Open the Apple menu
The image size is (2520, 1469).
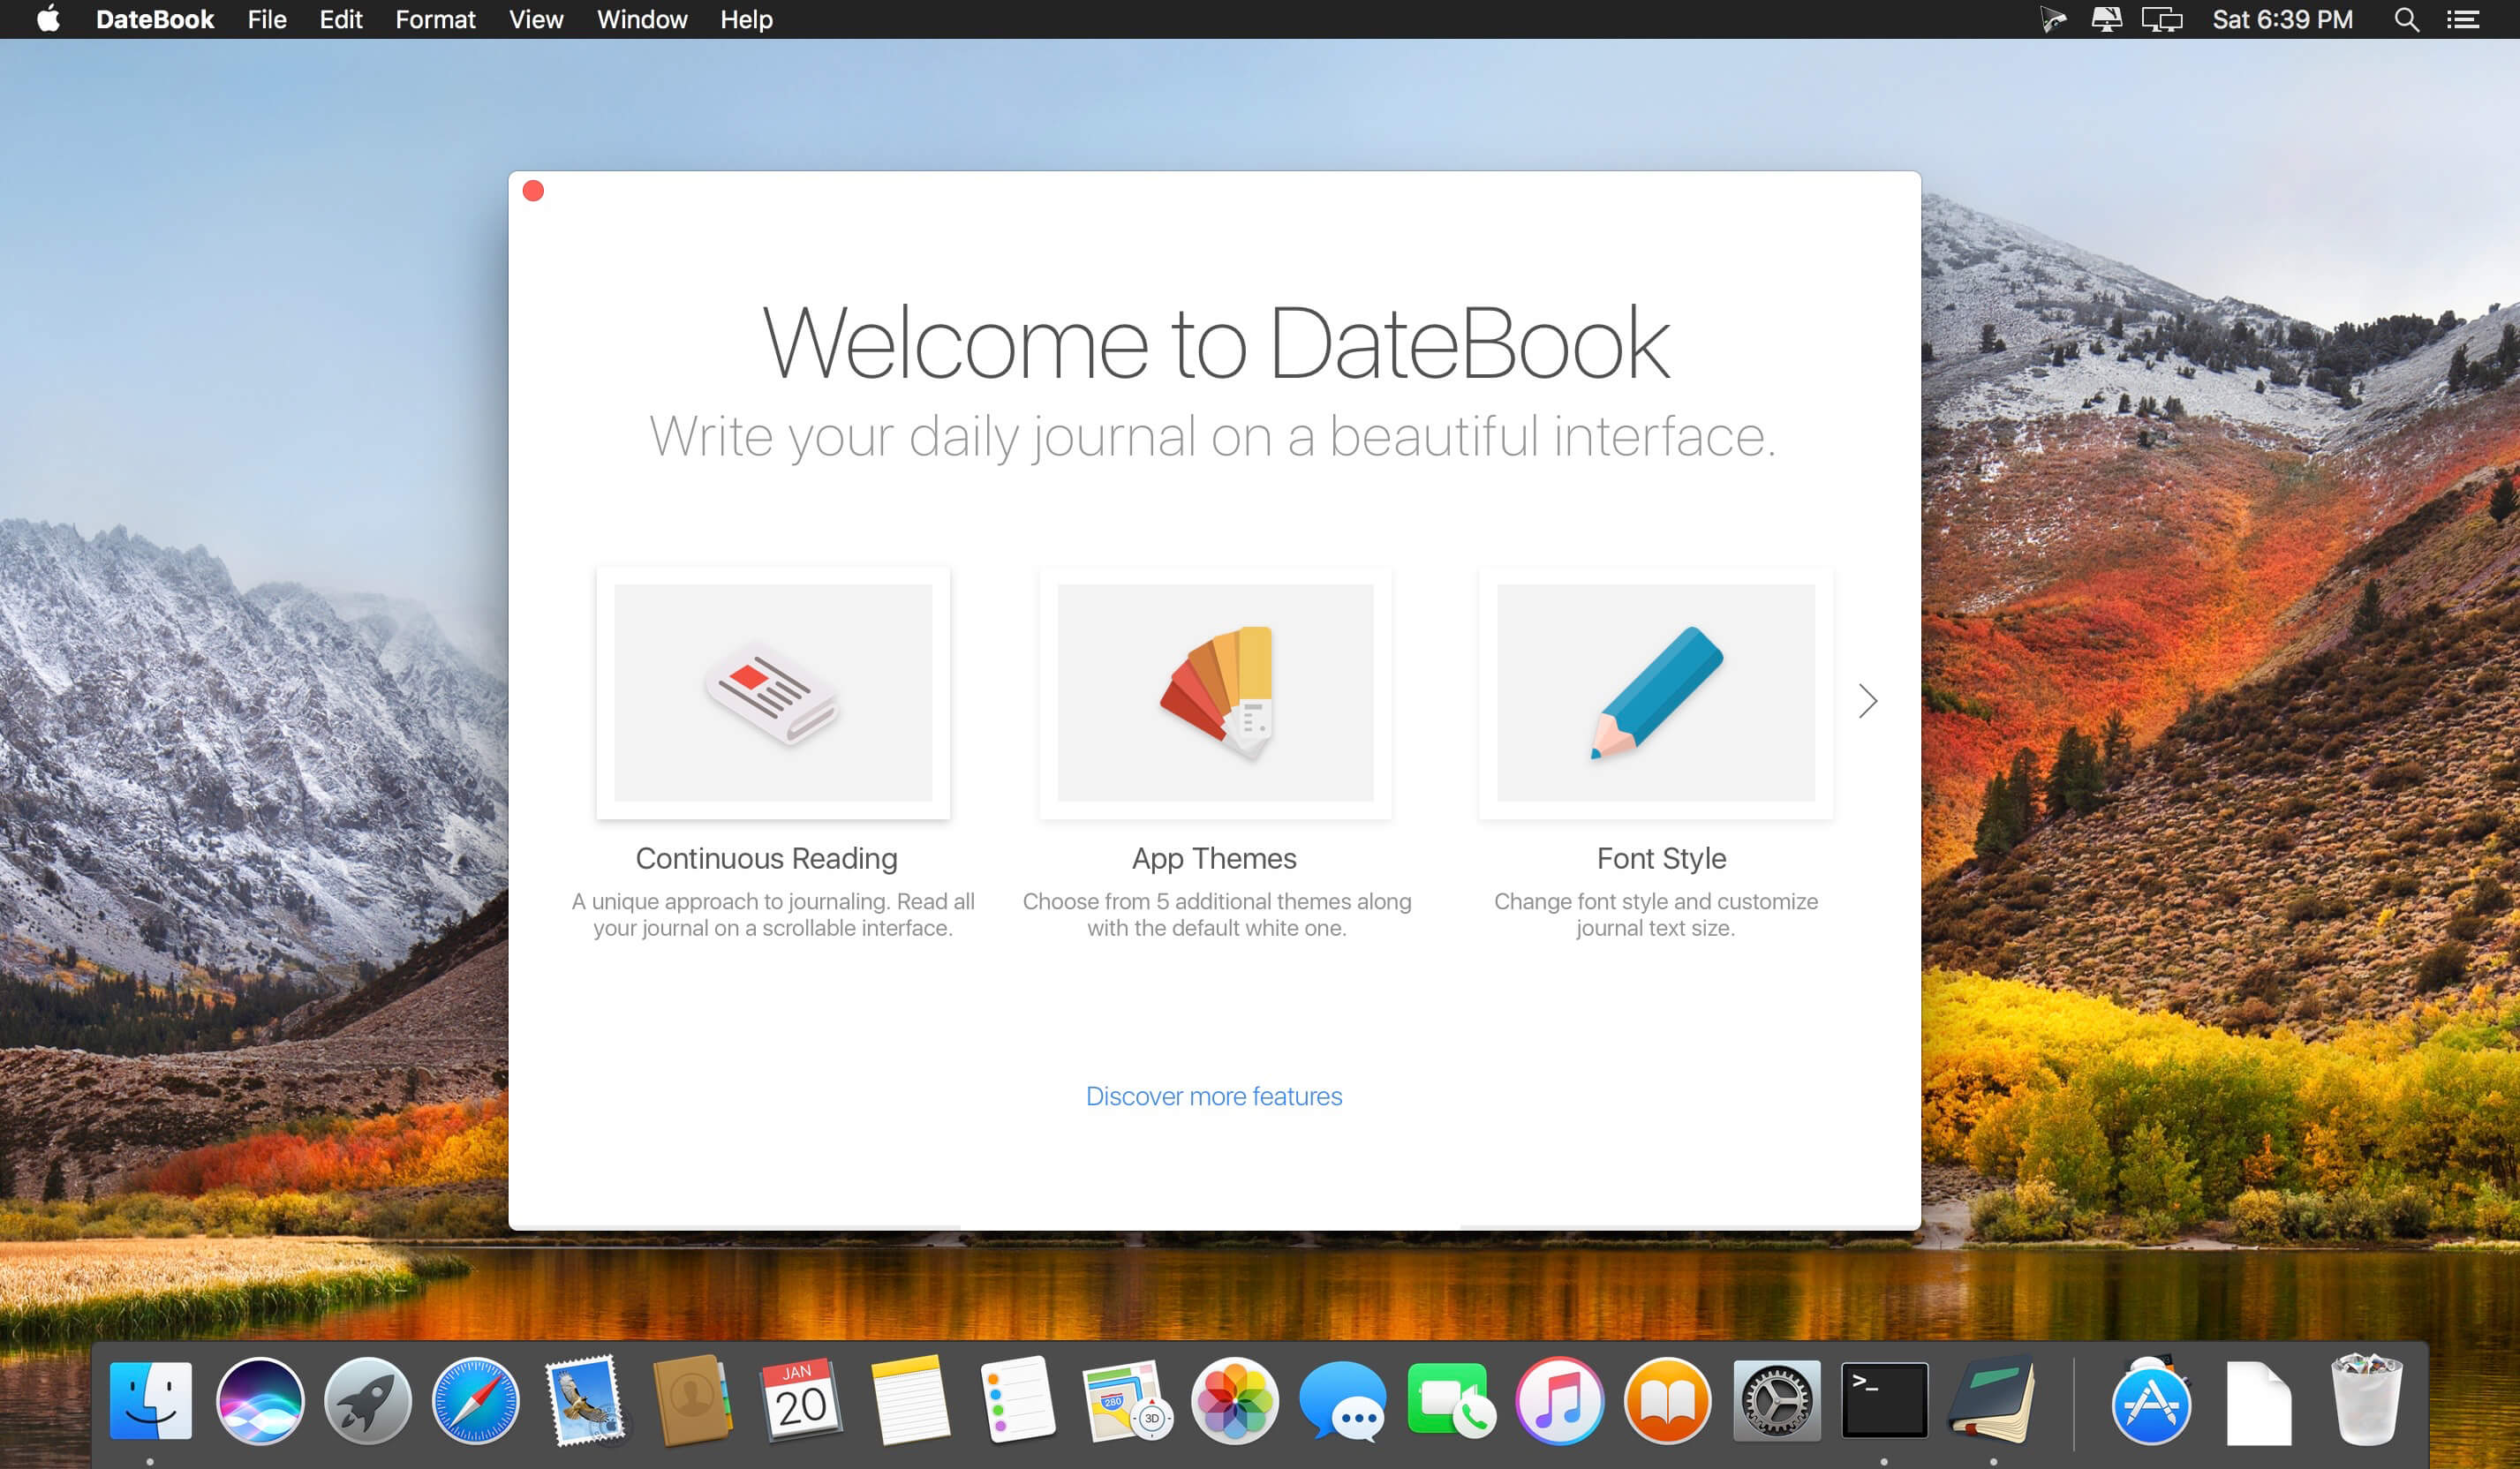[48, 19]
